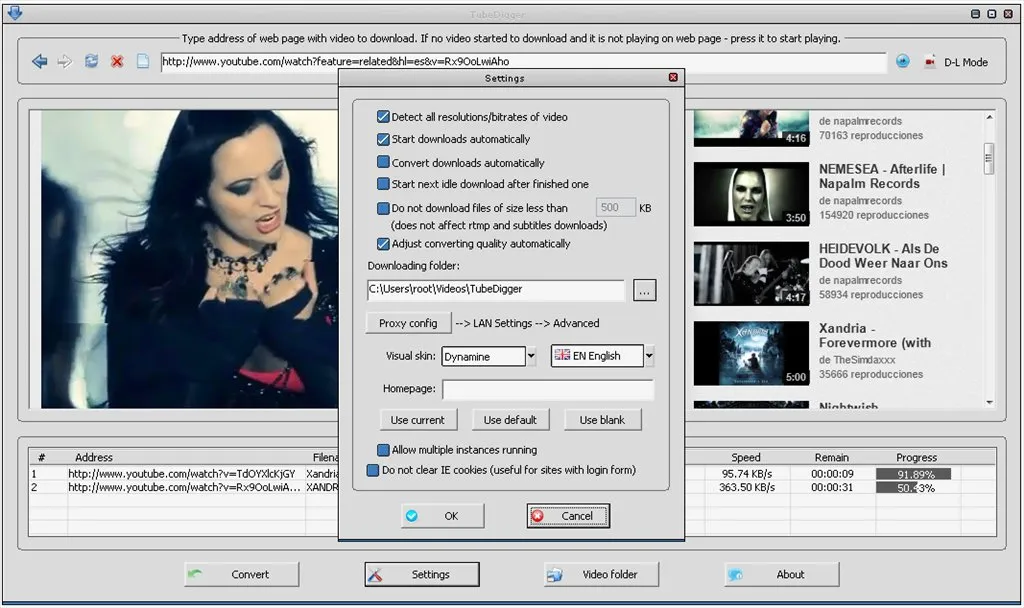Viewport: 1024px width, 608px height.
Task: Maximize the TubeDigger window
Action: pos(991,14)
